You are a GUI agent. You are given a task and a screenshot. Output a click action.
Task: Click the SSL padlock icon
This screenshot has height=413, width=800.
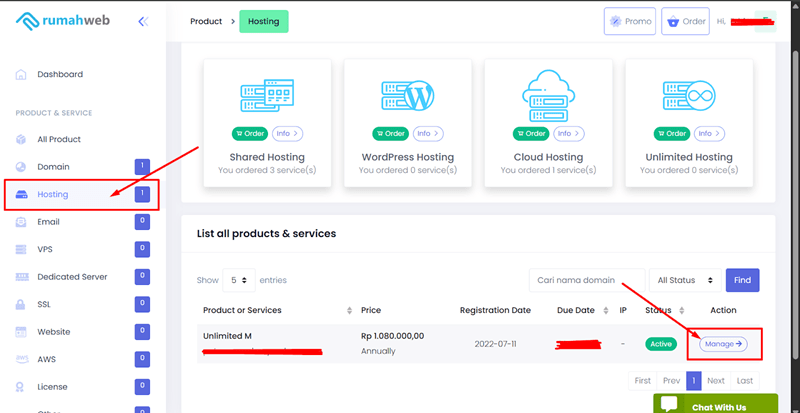click(x=21, y=305)
